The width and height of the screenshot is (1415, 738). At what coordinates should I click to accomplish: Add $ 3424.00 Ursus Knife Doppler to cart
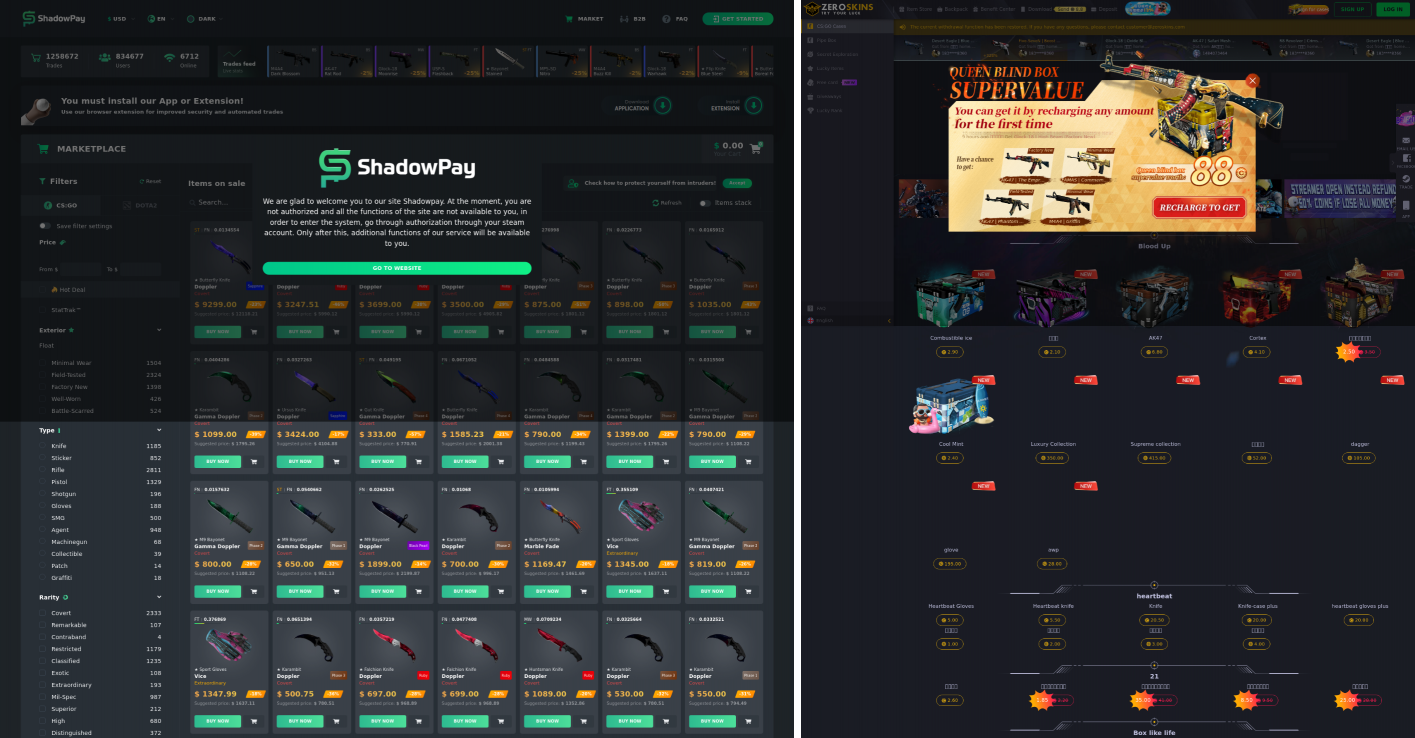(335, 462)
